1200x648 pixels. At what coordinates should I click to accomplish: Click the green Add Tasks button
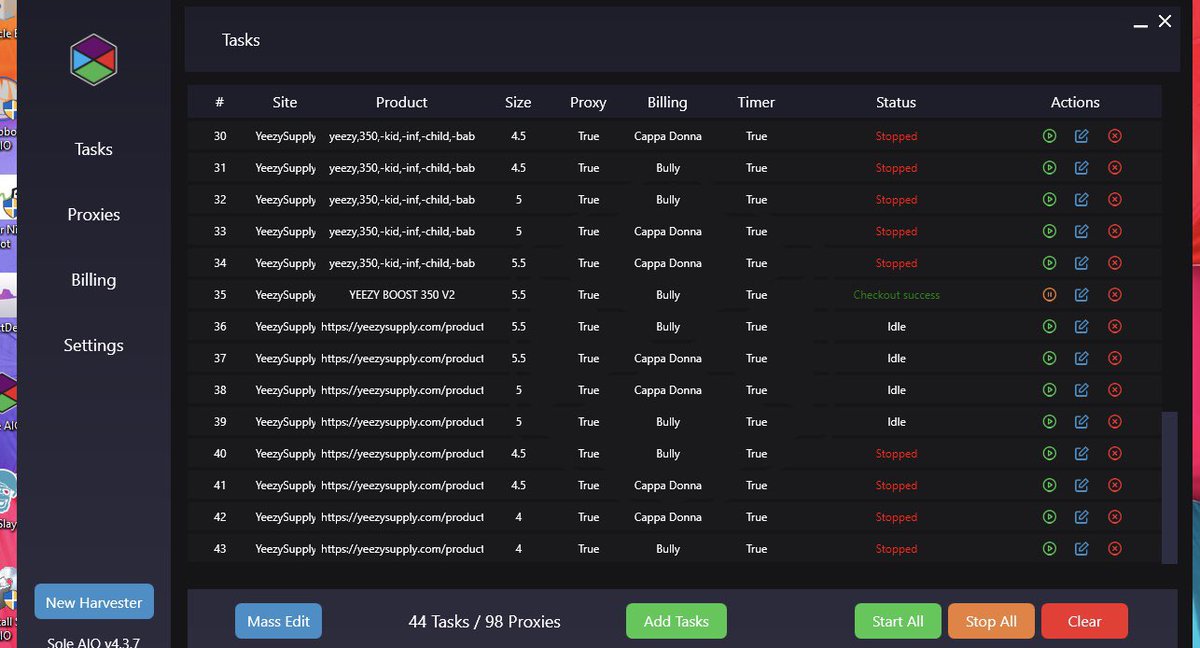click(676, 621)
